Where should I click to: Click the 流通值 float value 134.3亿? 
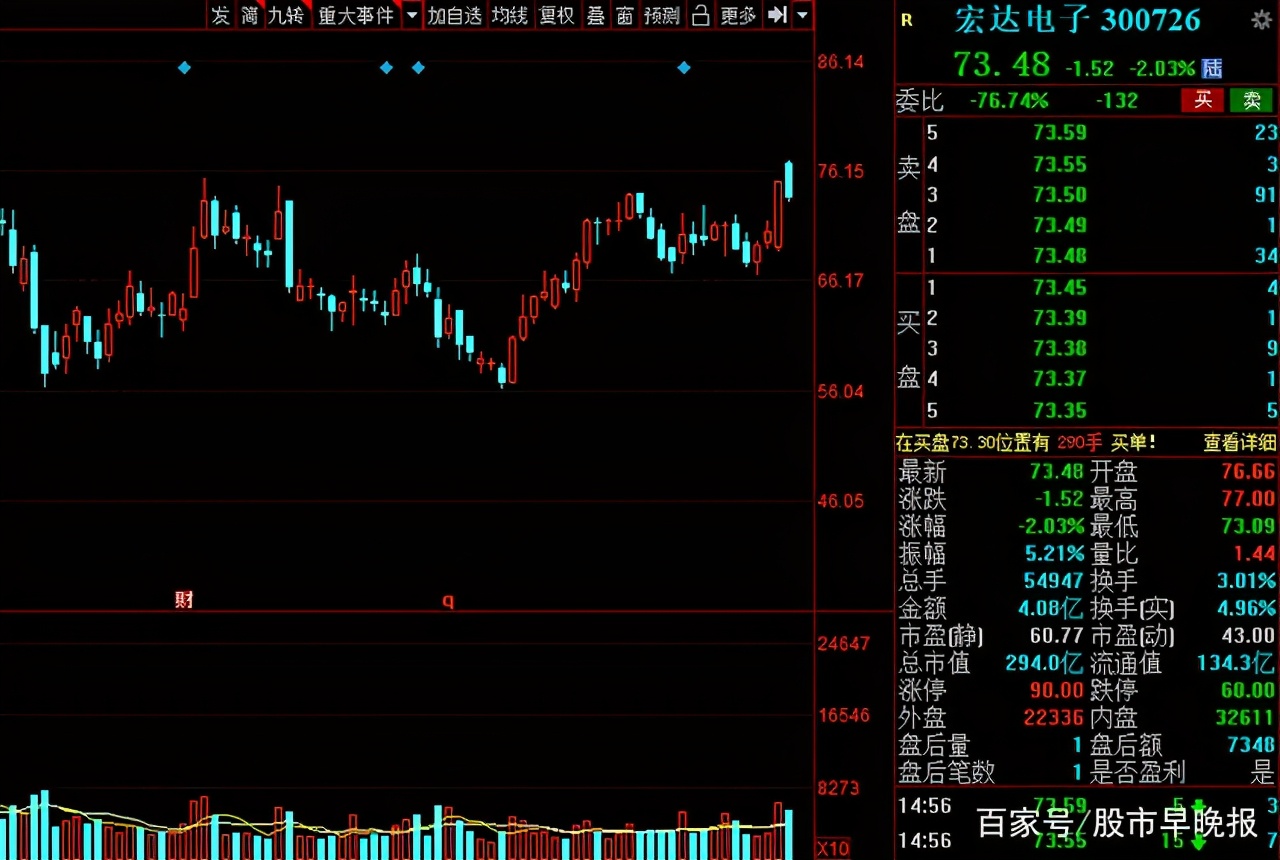point(1236,662)
